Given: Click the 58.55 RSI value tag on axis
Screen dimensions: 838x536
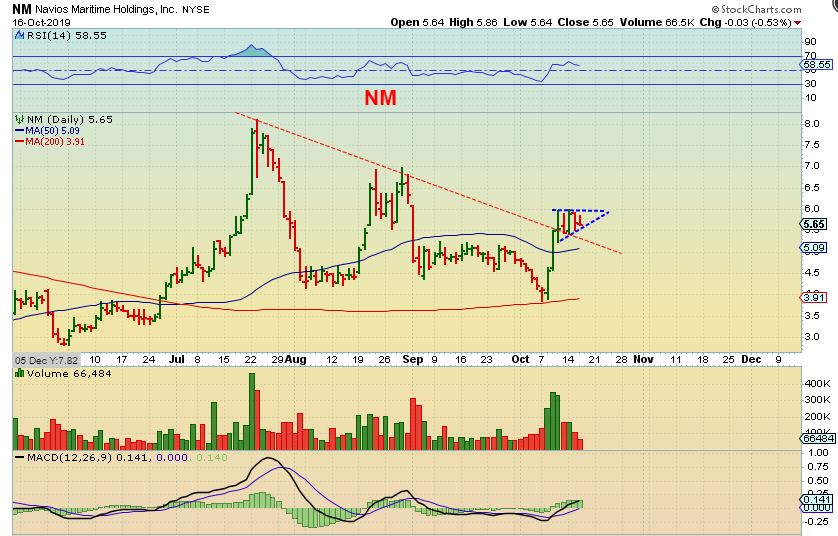Looking at the screenshot, I should pyautogui.click(x=817, y=65).
